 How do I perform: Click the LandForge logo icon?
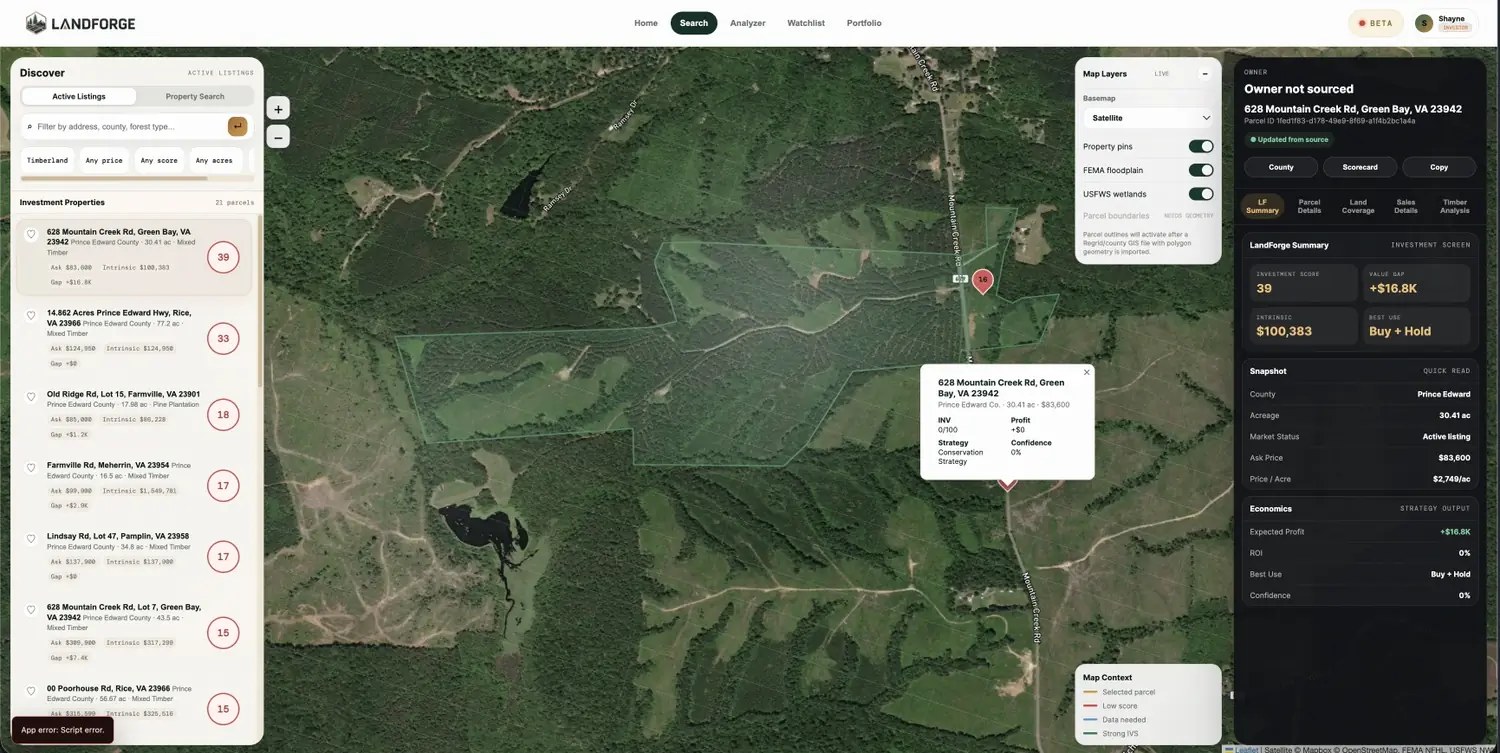click(35, 23)
